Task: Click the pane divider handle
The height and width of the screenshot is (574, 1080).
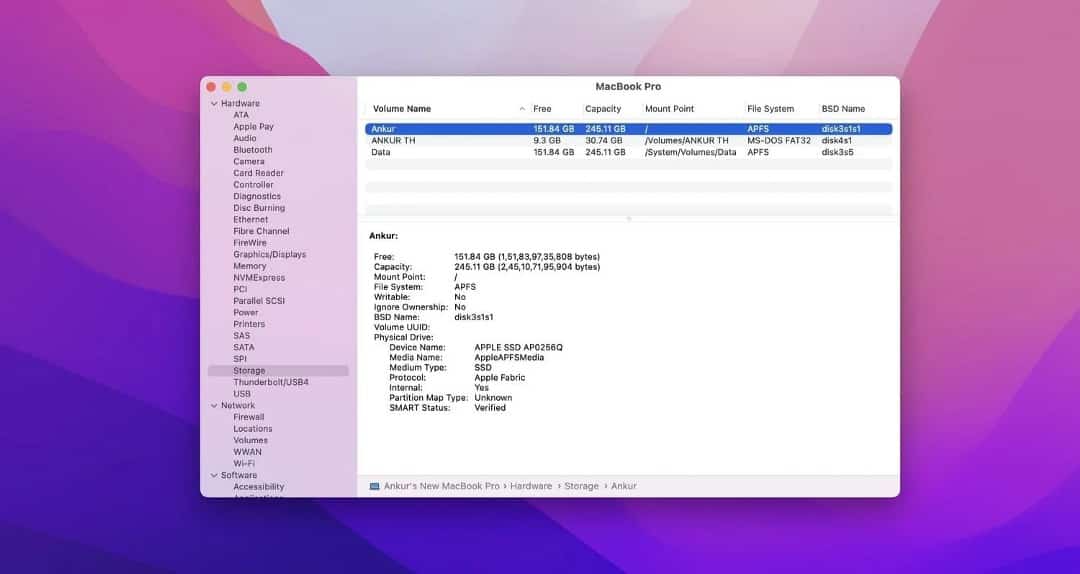Action: tap(628, 218)
